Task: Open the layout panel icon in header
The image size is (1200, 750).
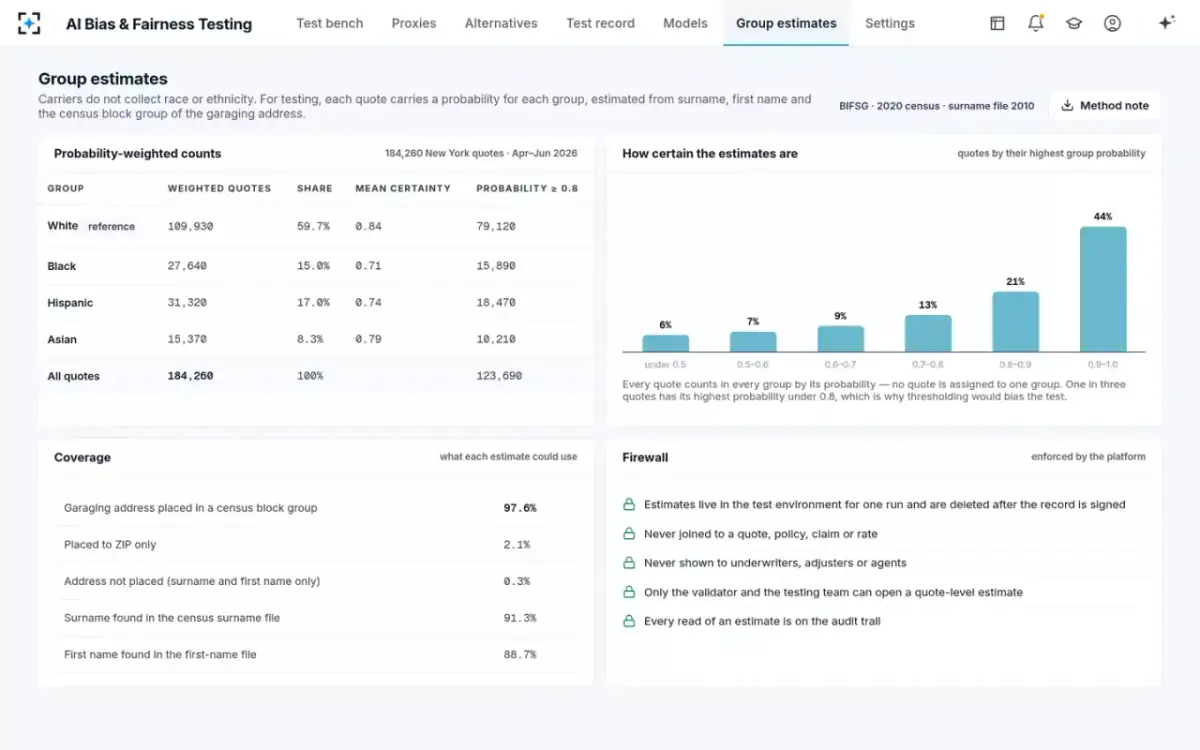Action: coord(997,23)
